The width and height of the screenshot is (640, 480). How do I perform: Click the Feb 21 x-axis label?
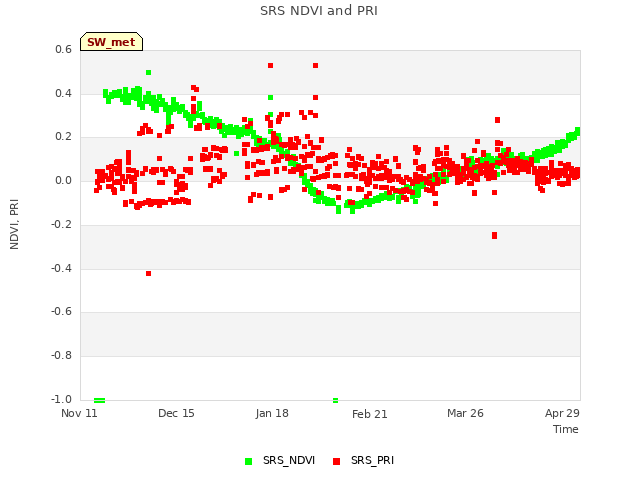[x=369, y=414]
